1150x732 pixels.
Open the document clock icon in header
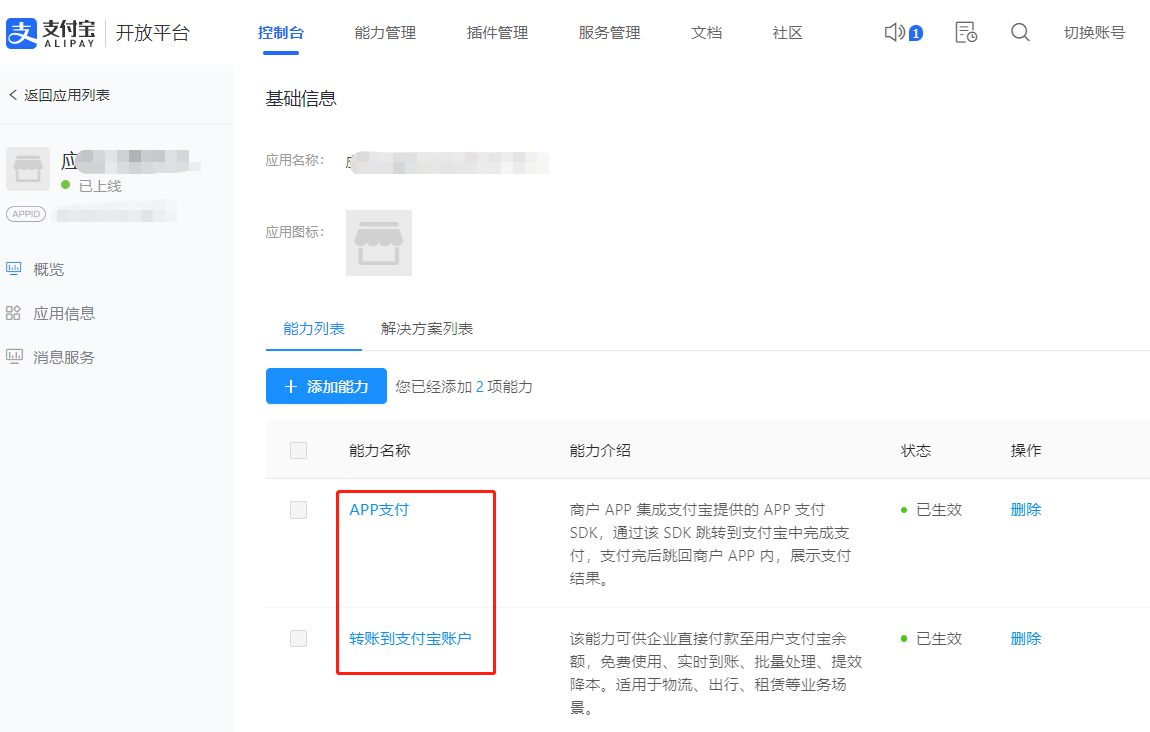coord(966,32)
